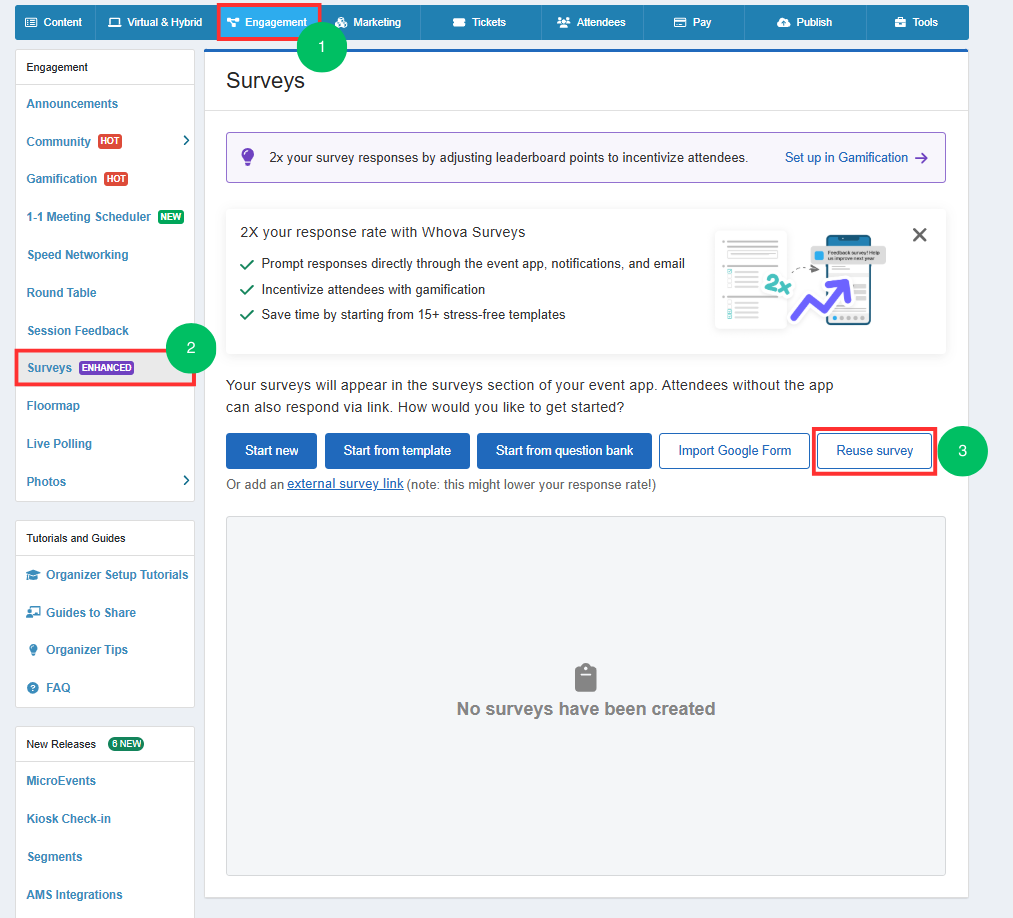Open 1-1 Meeting Scheduler
This screenshot has width=1013, height=918.
[89, 217]
